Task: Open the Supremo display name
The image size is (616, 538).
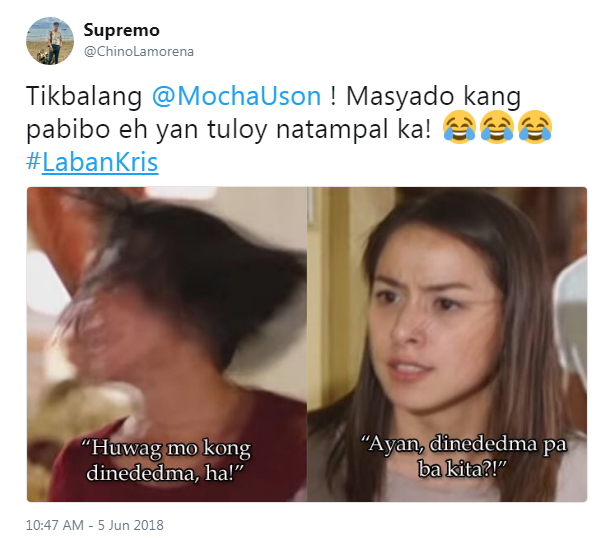Action: (x=121, y=30)
